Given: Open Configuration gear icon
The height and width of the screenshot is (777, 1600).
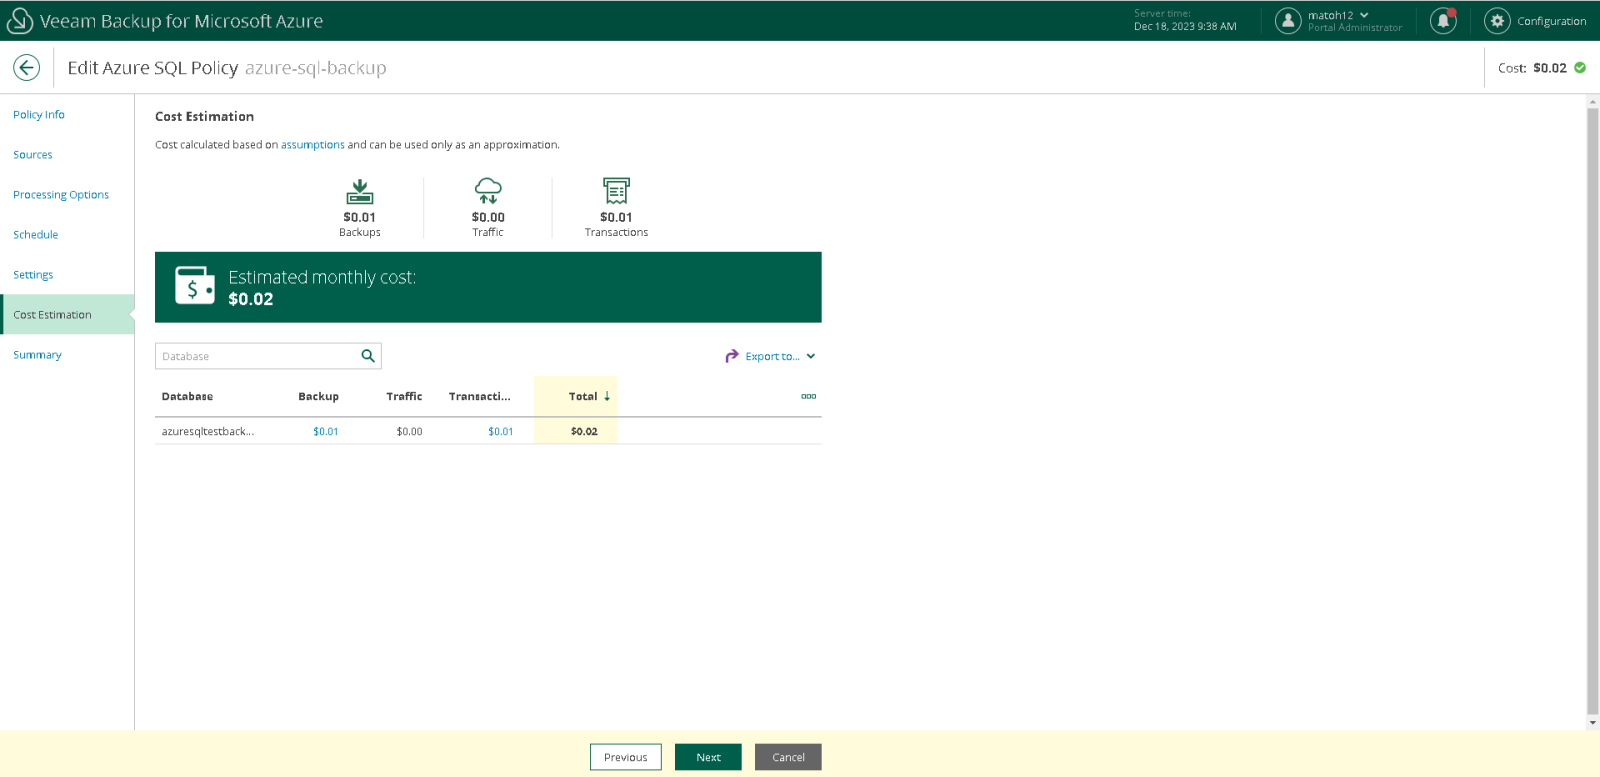Looking at the screenshot, I should [1497, 21].
